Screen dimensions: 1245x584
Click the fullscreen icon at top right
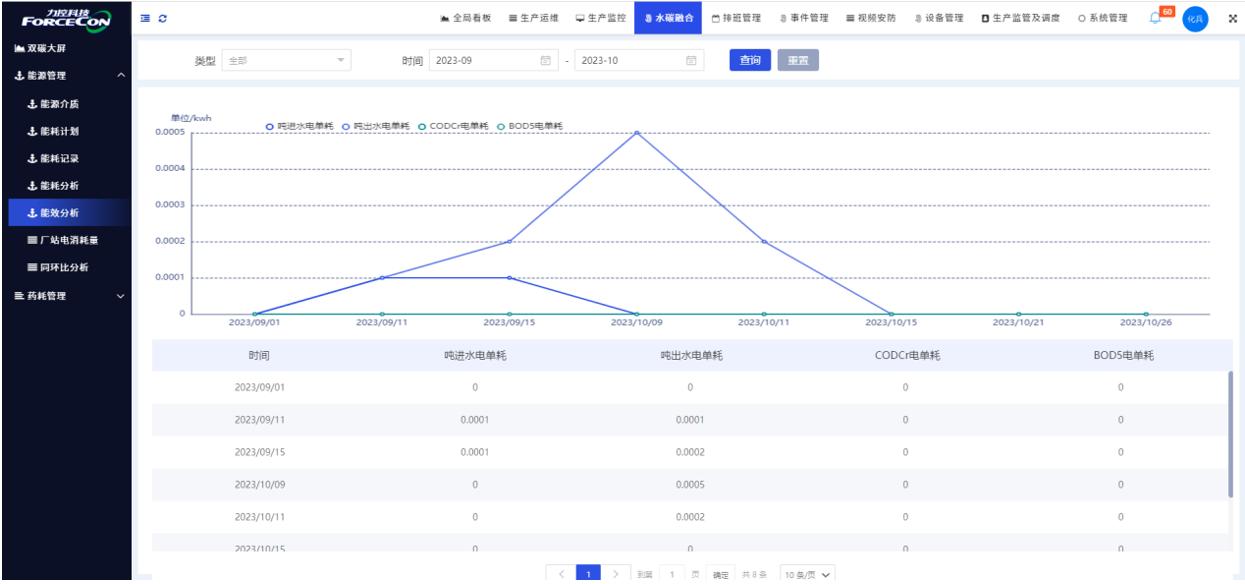1232,18
